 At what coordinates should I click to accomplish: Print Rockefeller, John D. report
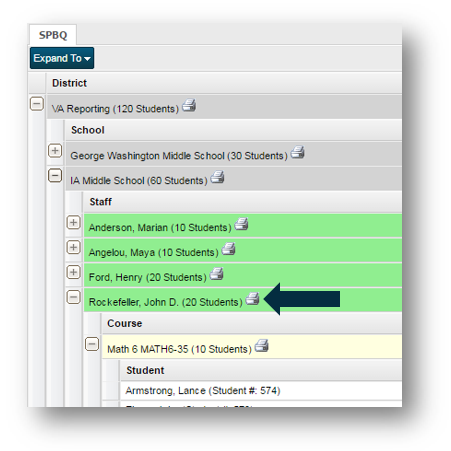point(253,298)
